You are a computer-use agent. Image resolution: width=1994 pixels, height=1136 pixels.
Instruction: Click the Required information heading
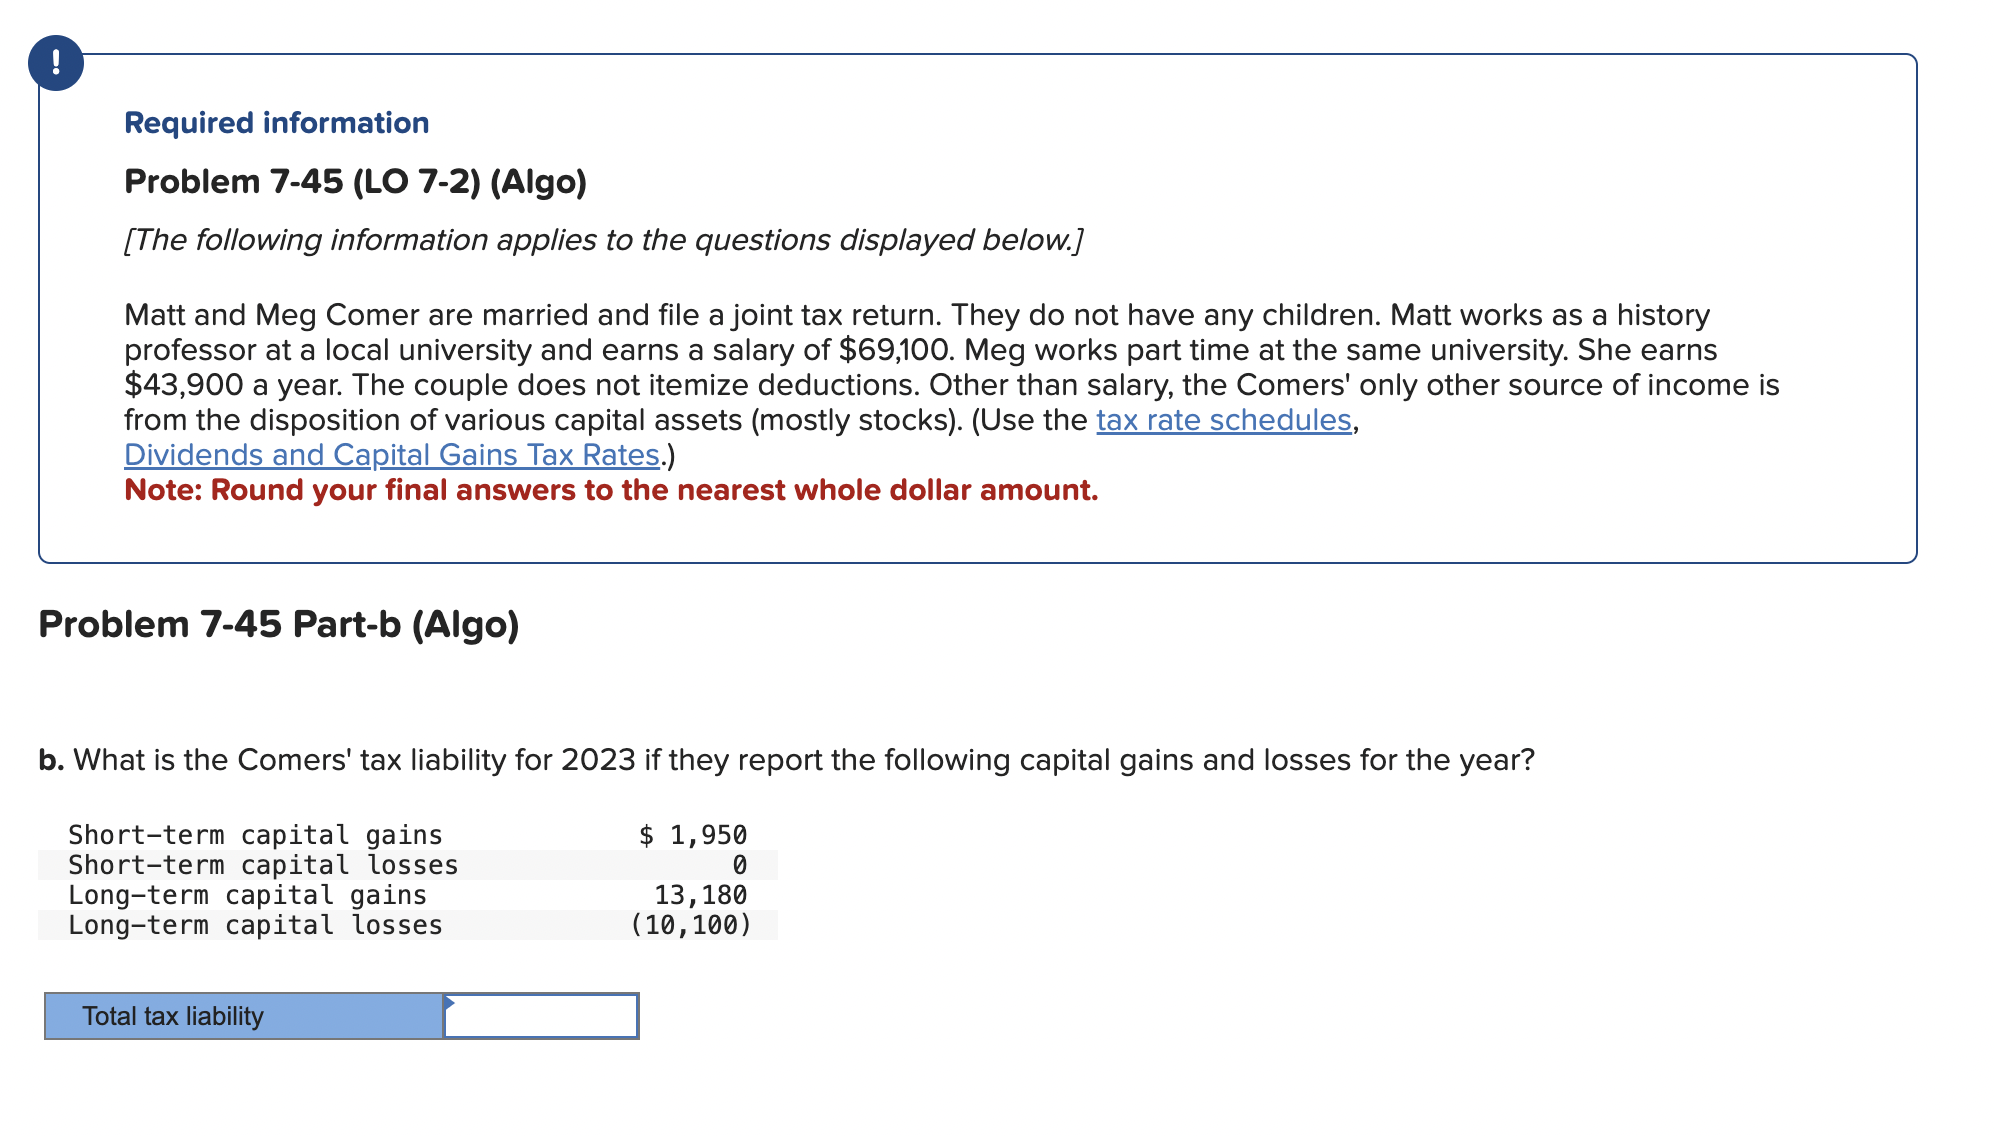(276, 122)
